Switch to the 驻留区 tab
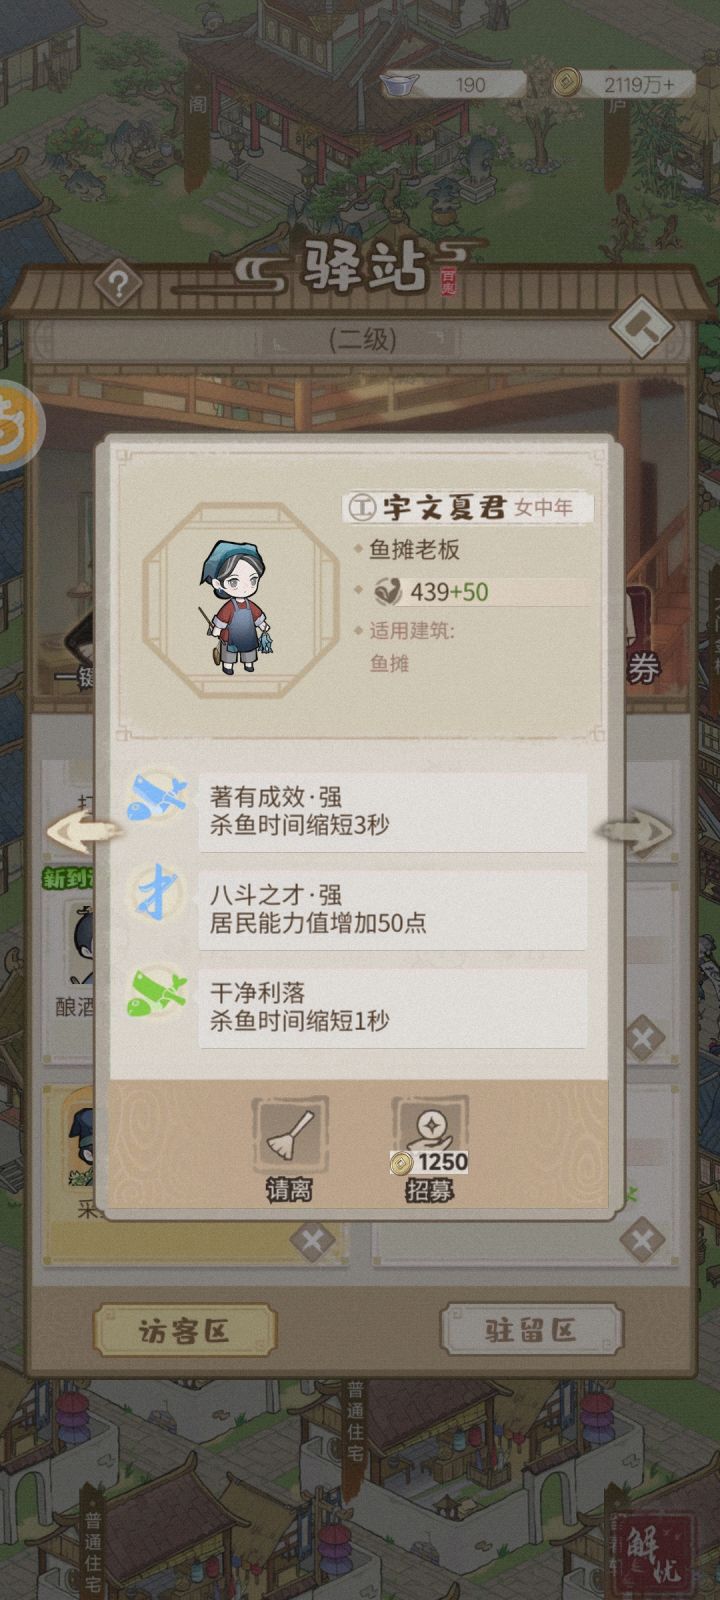Screen dimensions: 720x1600 coord(531,1331)
